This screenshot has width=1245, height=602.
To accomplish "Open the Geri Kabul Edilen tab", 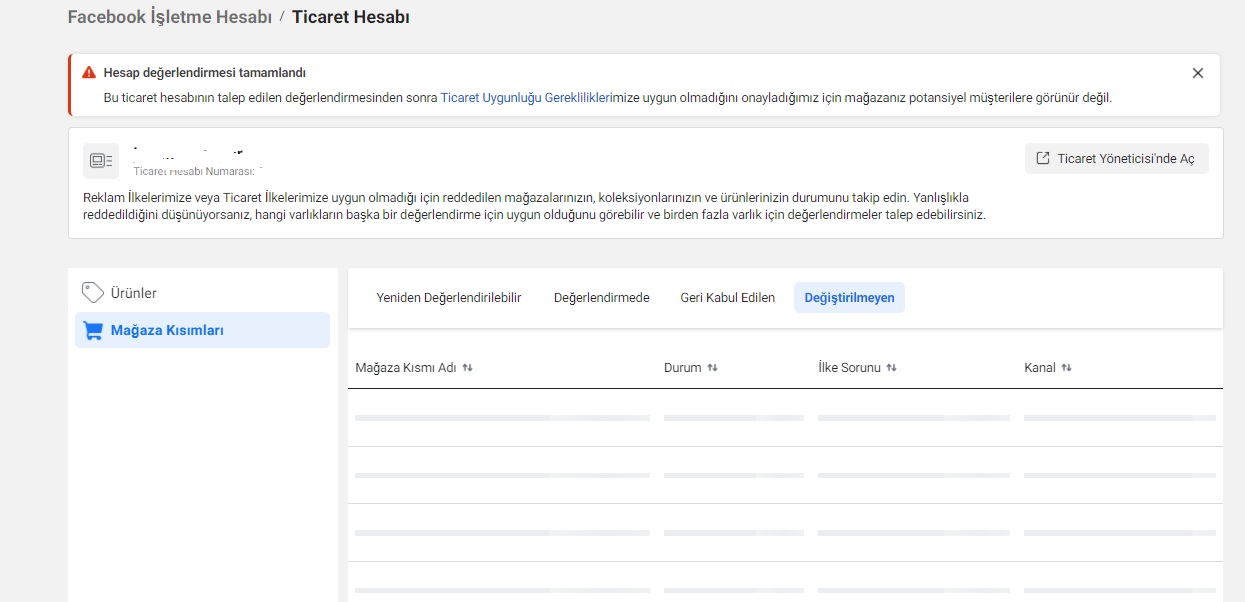I will (x=727, y=298).
